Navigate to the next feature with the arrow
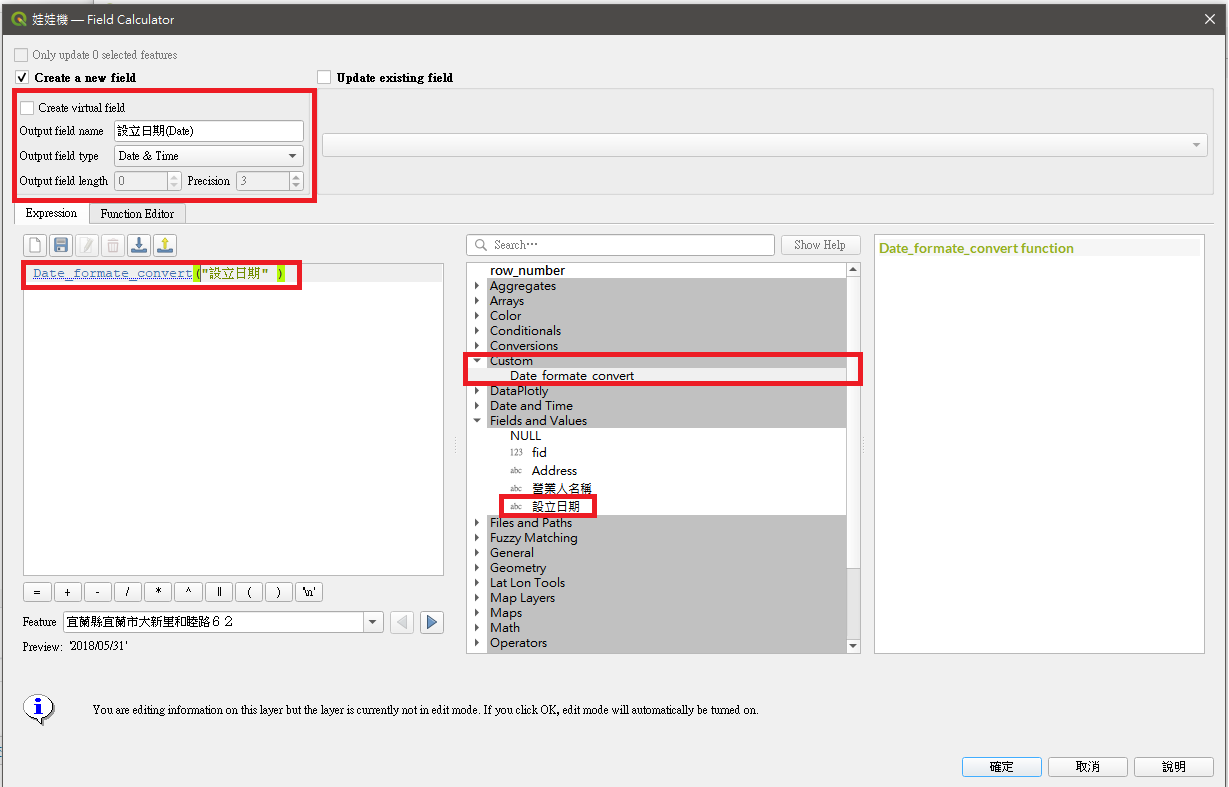The height and width of the screenshot is (787, 1229). (x=431, y=622)
